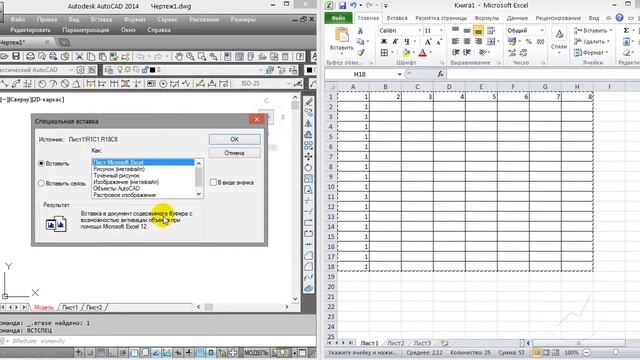This screenshot has width=640, height=360.
Task: Apply bold (Ж) formatting in Excel
Action: click(x=384, y=41)
